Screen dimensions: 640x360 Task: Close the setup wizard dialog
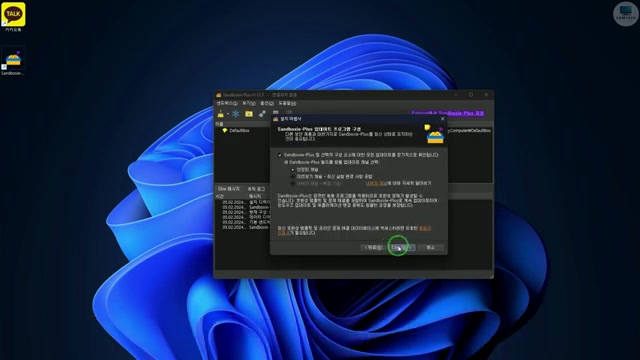pos(442,119)
